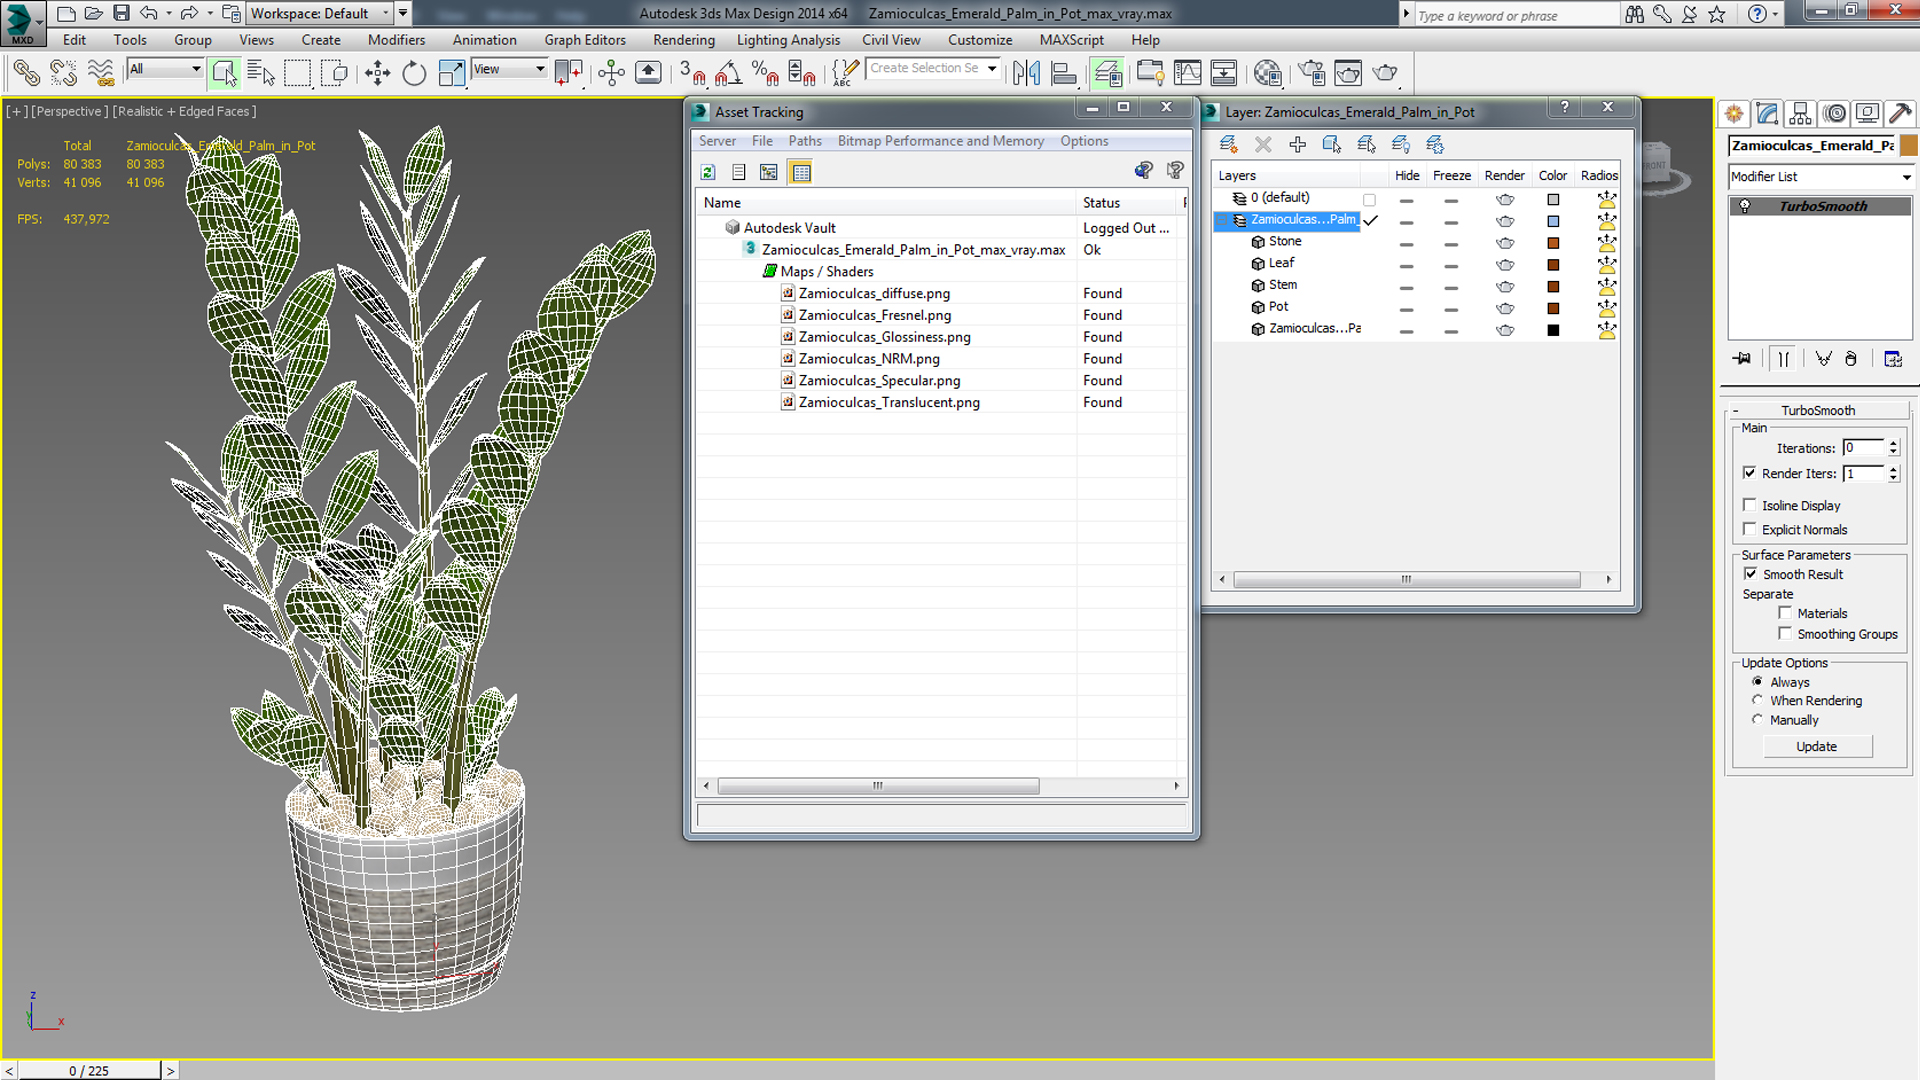Open the Modifier List dropdown

pyautogui.click(x=1820, y=177)
